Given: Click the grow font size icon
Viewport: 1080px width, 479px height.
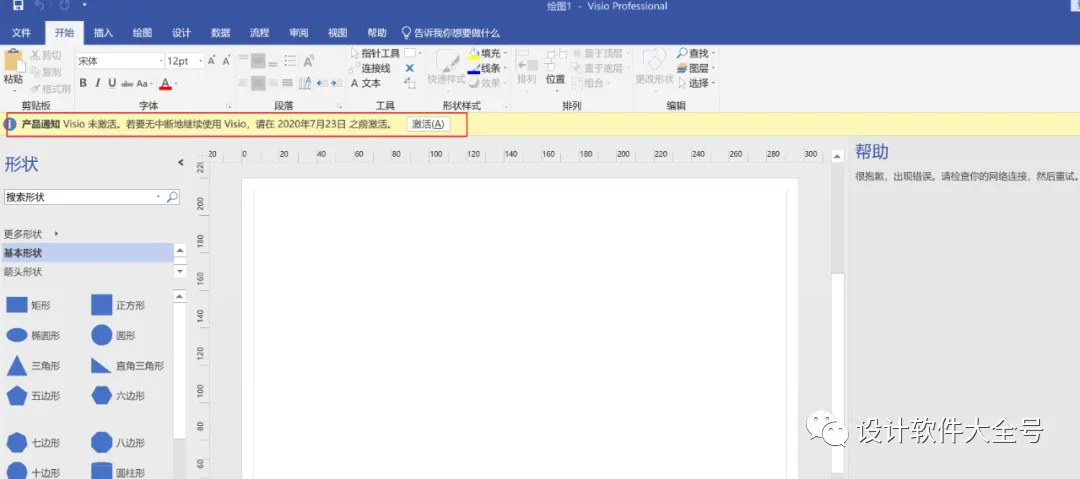Looking at the screenshot, I should [211, 61].
